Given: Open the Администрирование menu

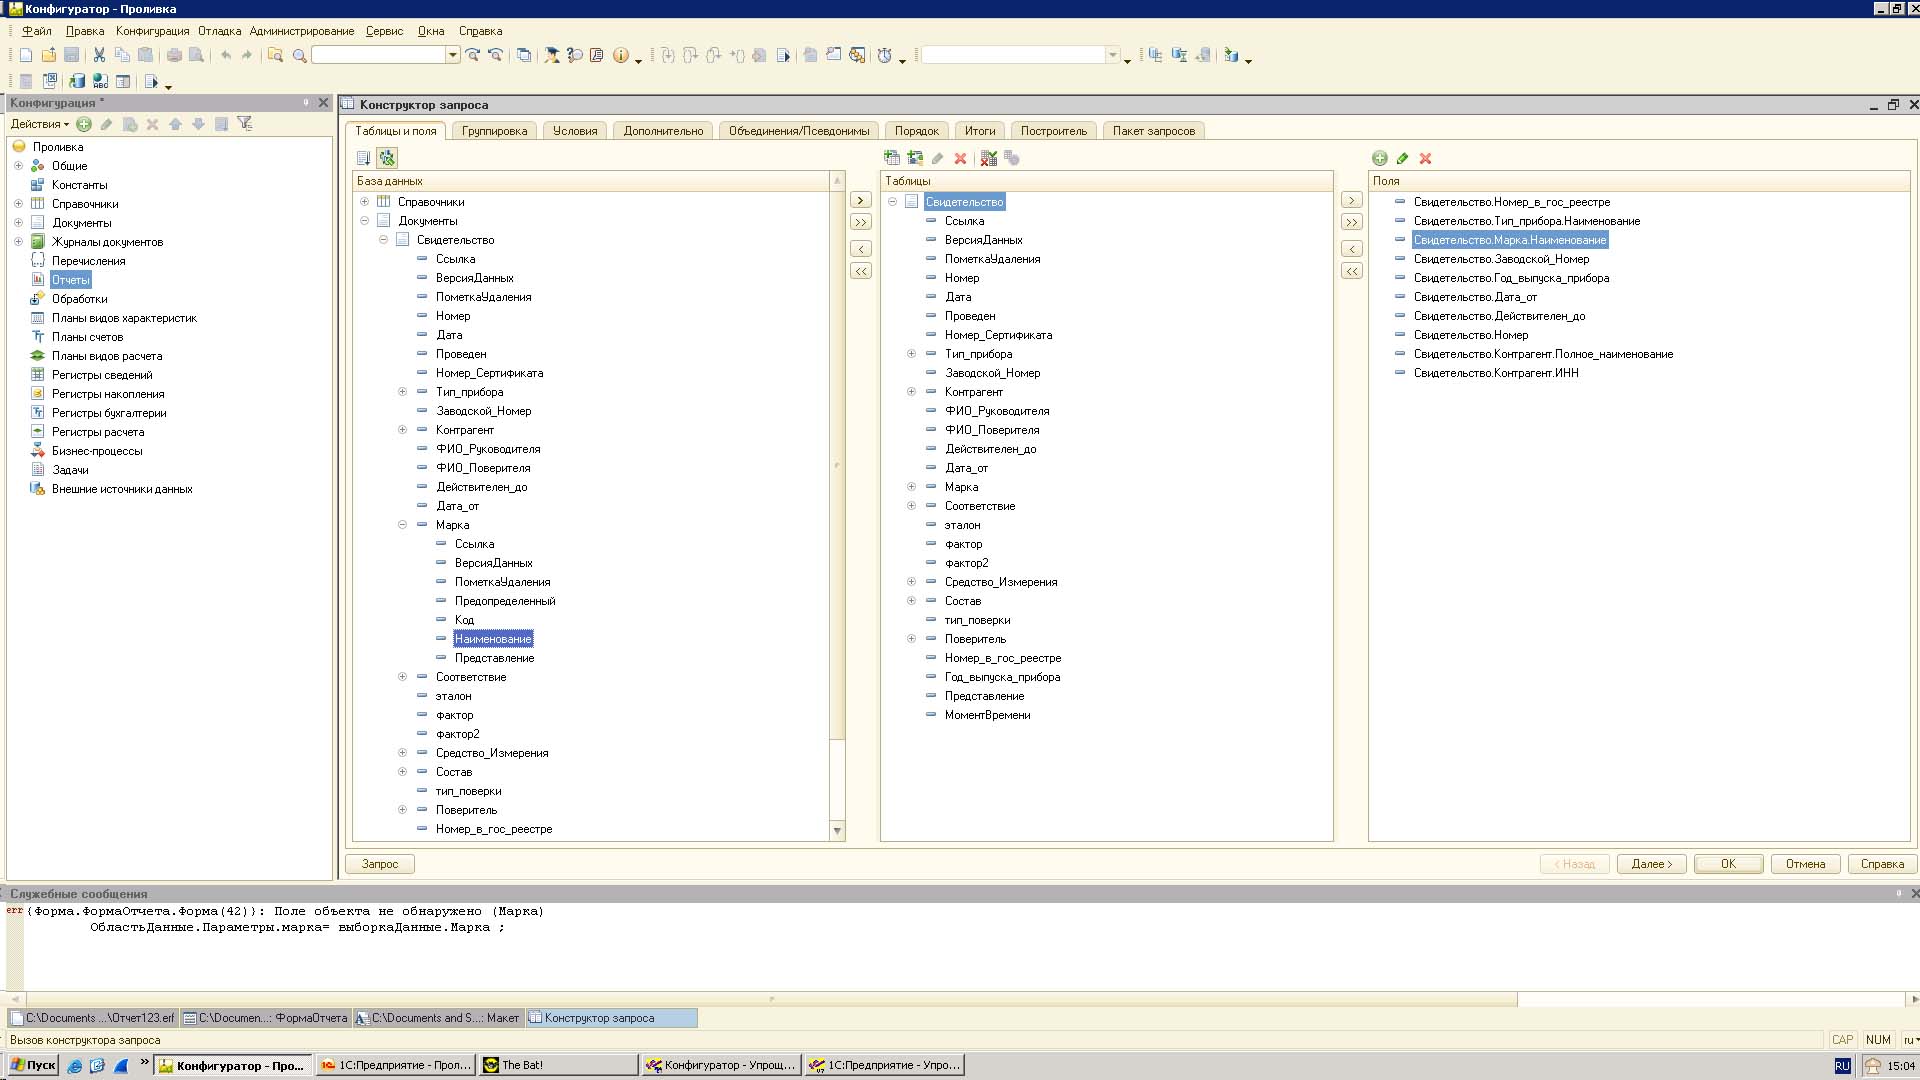Looking at the screenshot, I should click(x=302, y=31).
